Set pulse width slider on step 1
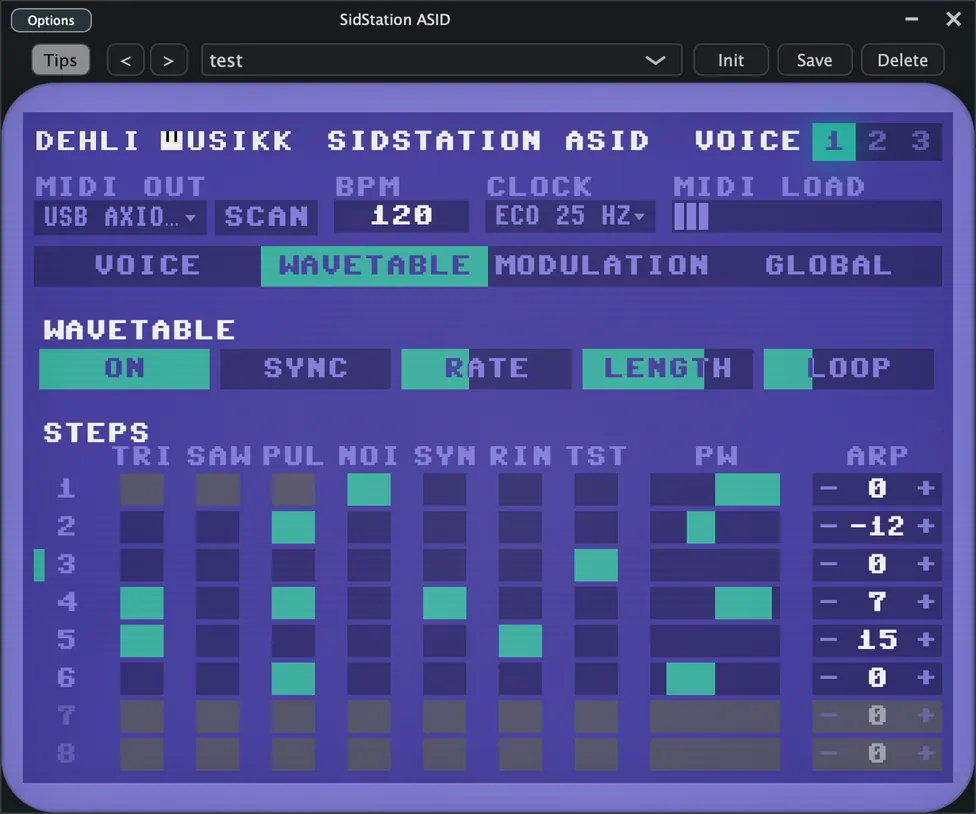The image size is (976, 814). pos(715,489)
